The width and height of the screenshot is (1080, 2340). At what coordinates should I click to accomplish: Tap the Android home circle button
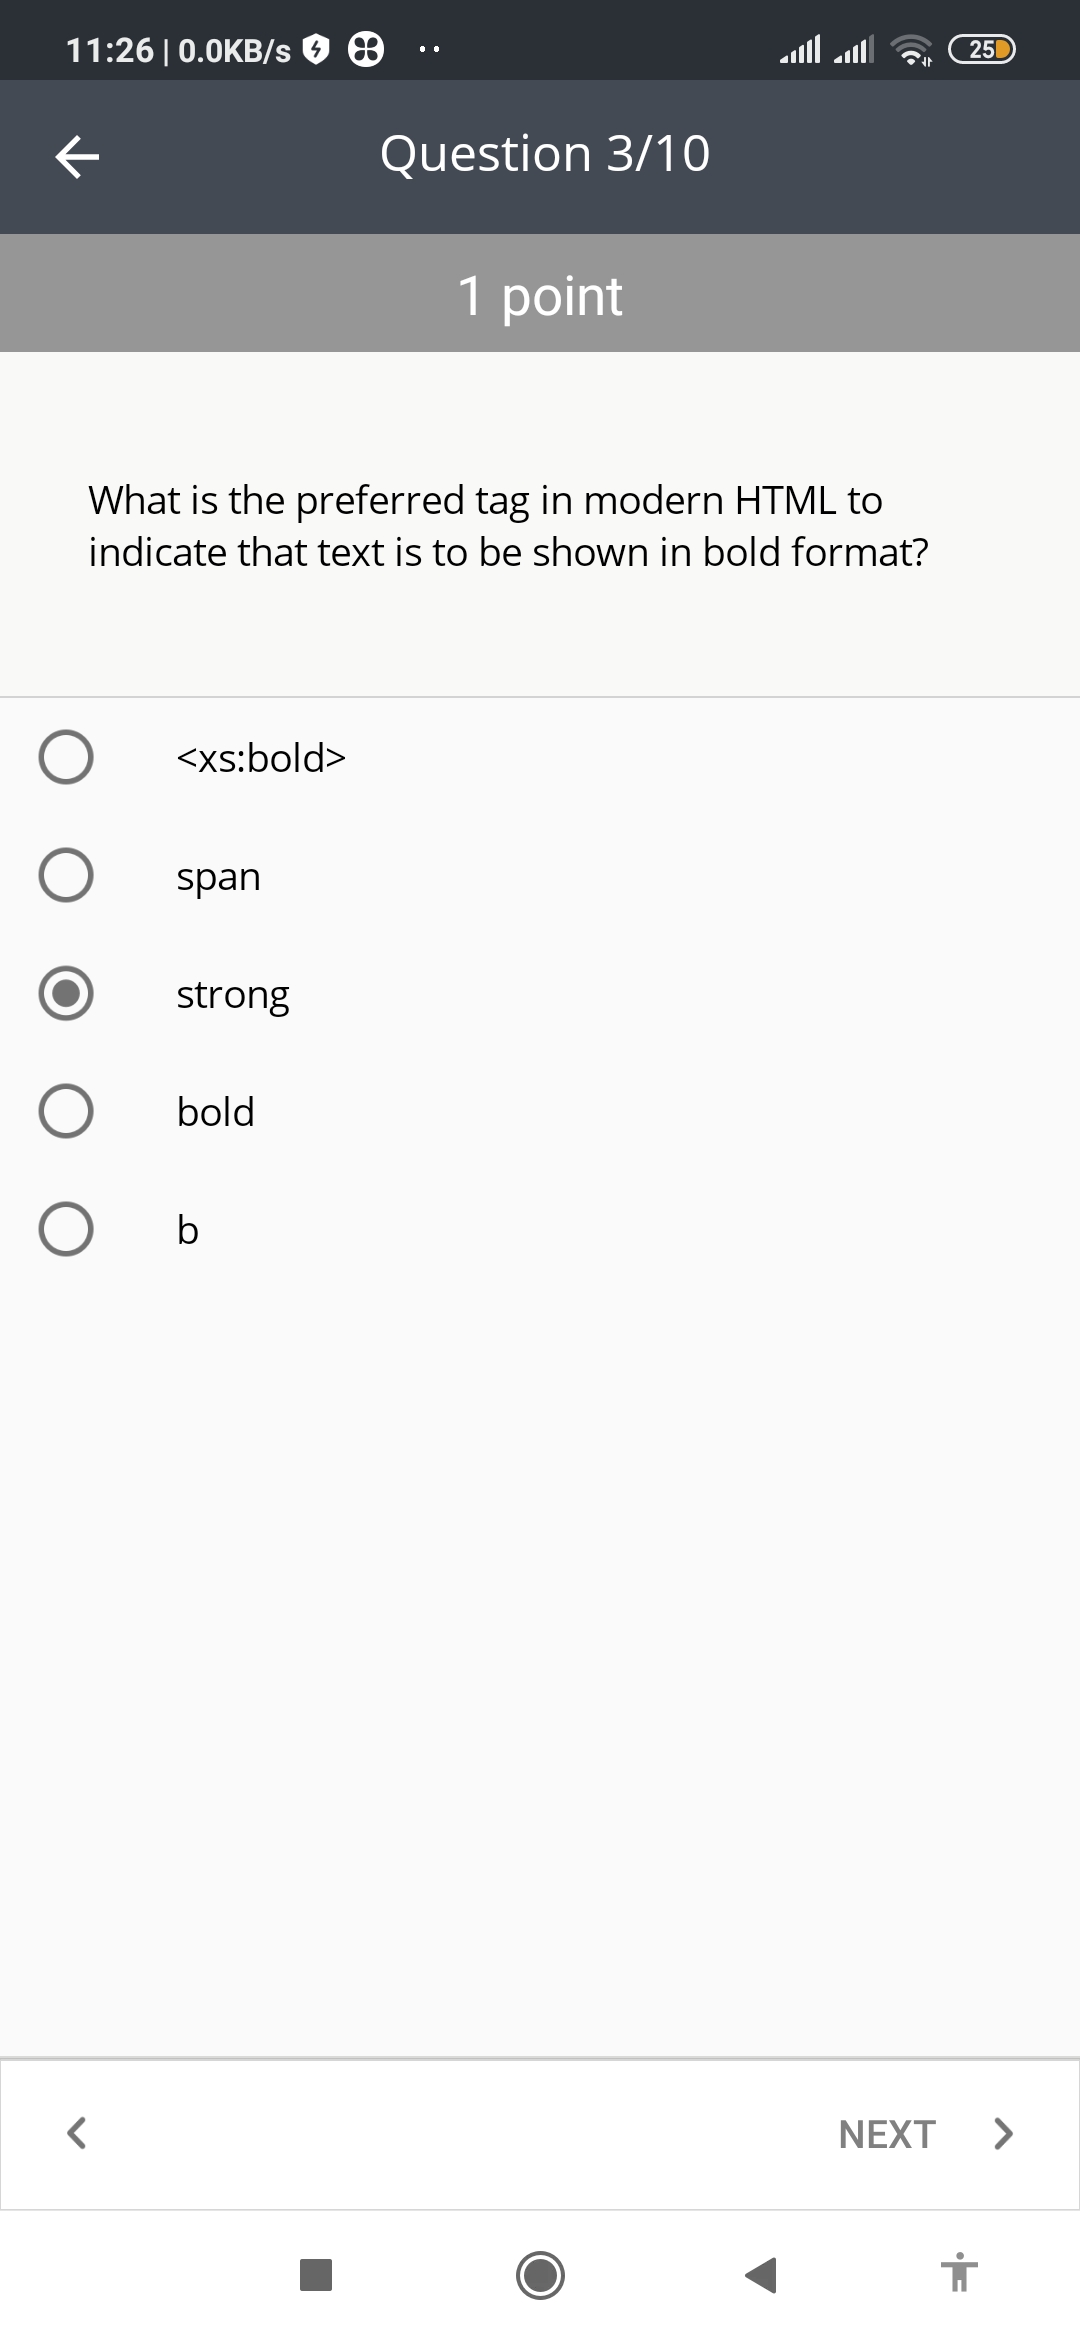pyautogui.click(x=540, y=2275)
